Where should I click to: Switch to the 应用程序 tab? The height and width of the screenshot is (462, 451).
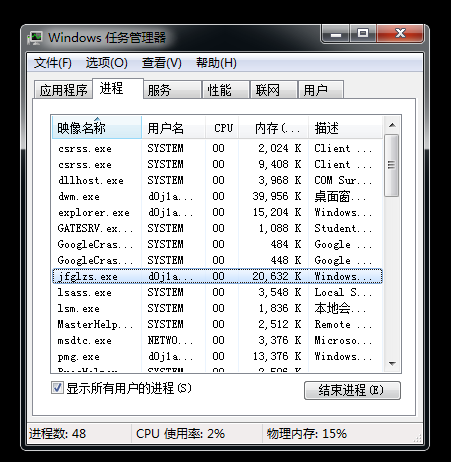click(x=63, y=90)
